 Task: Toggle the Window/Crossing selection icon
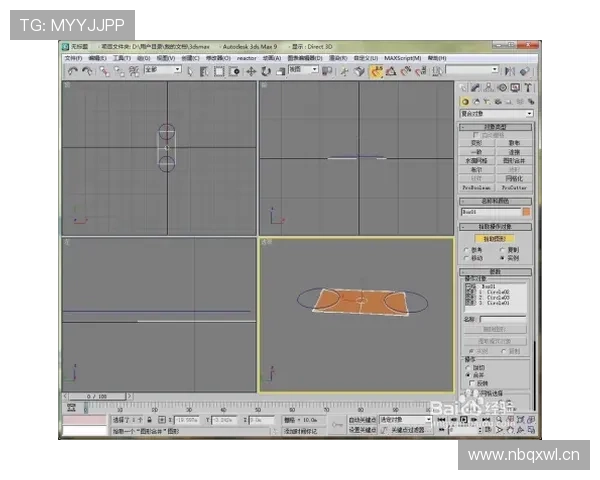(x=234, y=71)
